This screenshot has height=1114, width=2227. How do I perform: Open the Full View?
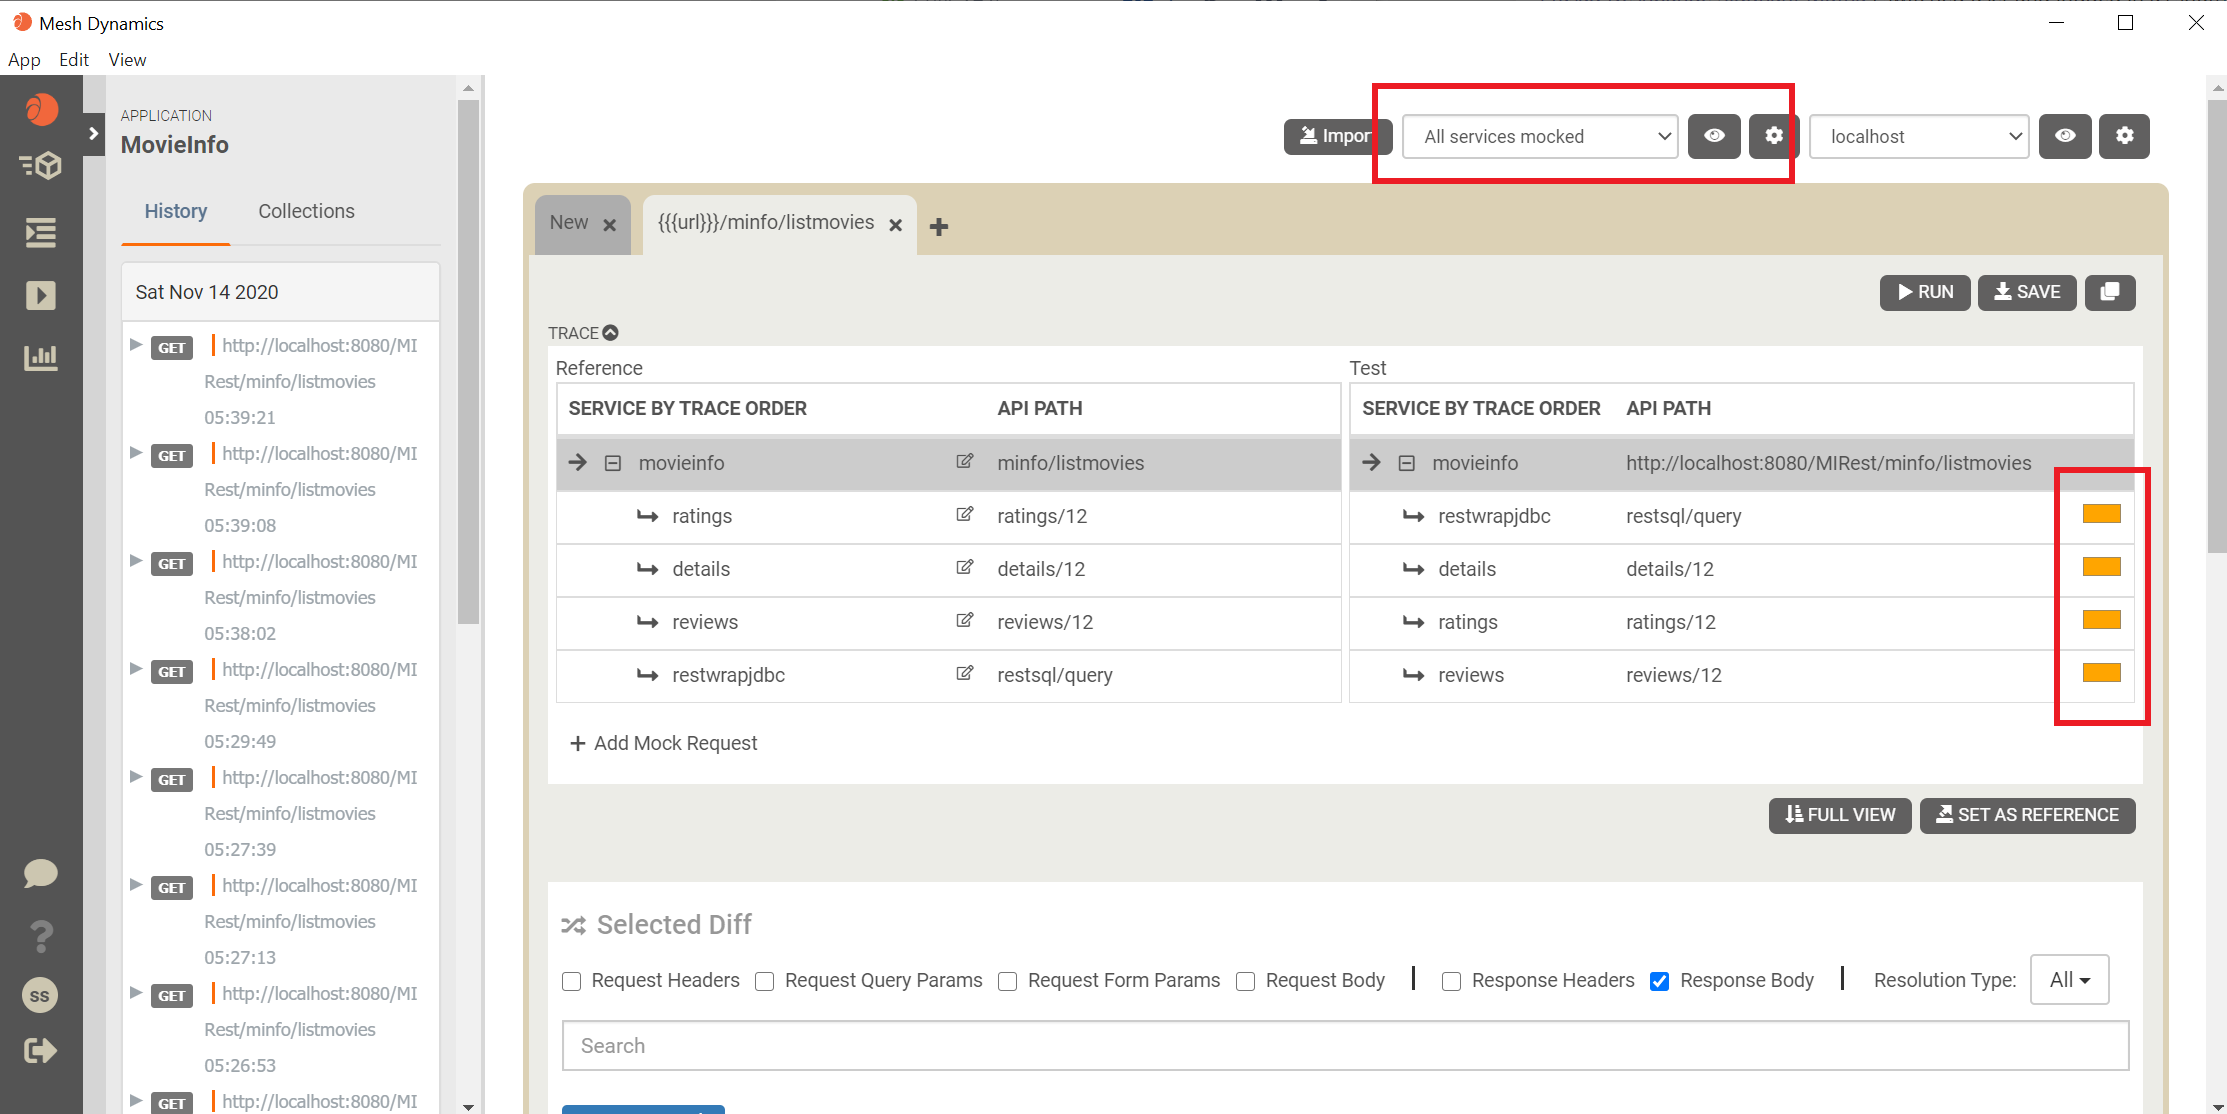pyautogui.click(x=1840, y=815)
